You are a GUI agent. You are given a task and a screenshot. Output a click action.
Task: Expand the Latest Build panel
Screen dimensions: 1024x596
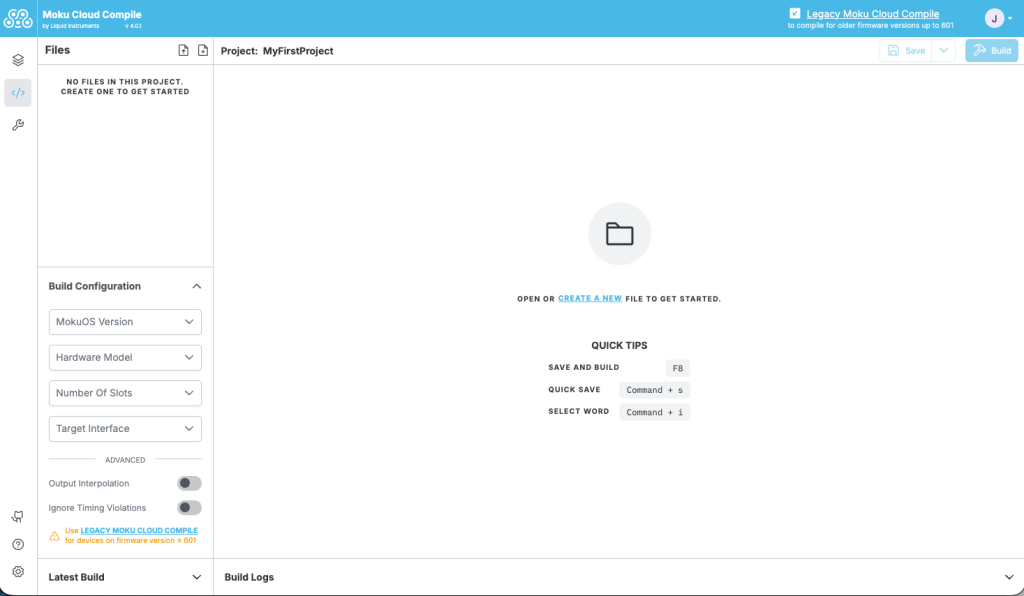(197, 577)
